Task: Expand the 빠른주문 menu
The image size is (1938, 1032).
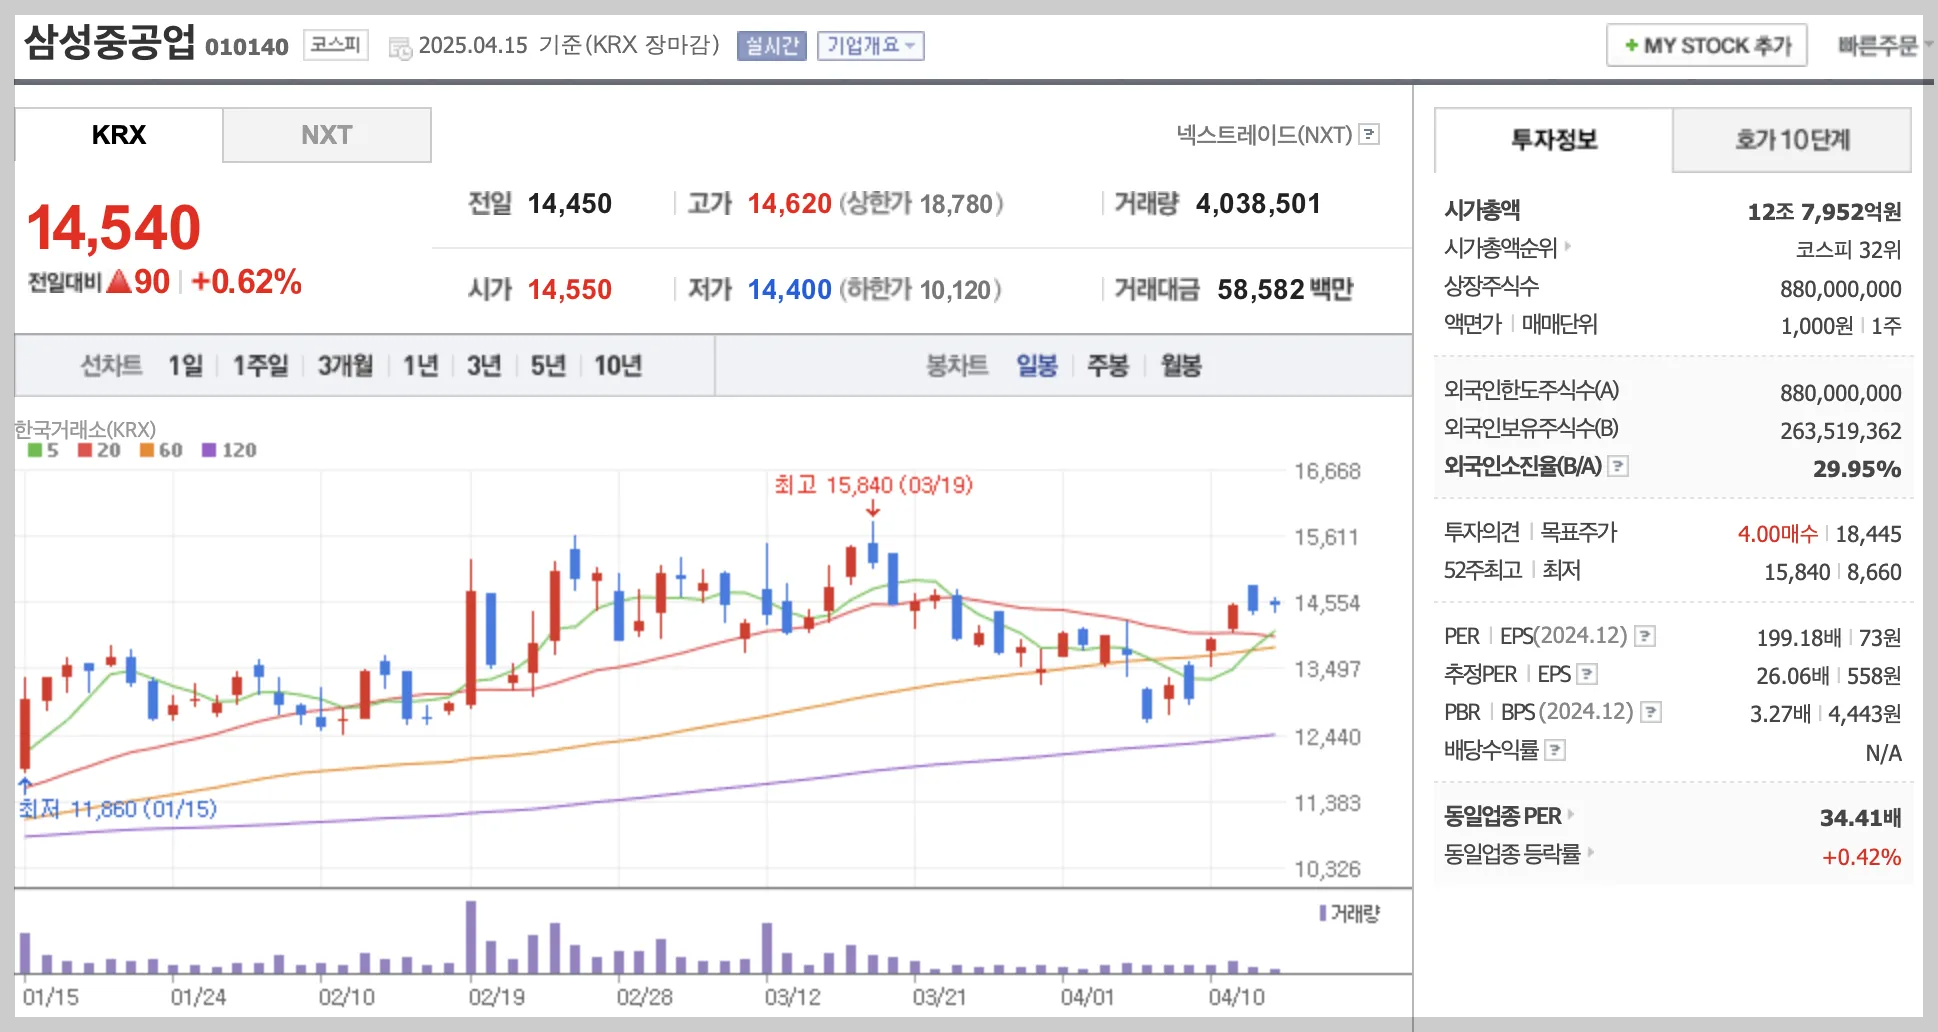Action: point(1884,45)
